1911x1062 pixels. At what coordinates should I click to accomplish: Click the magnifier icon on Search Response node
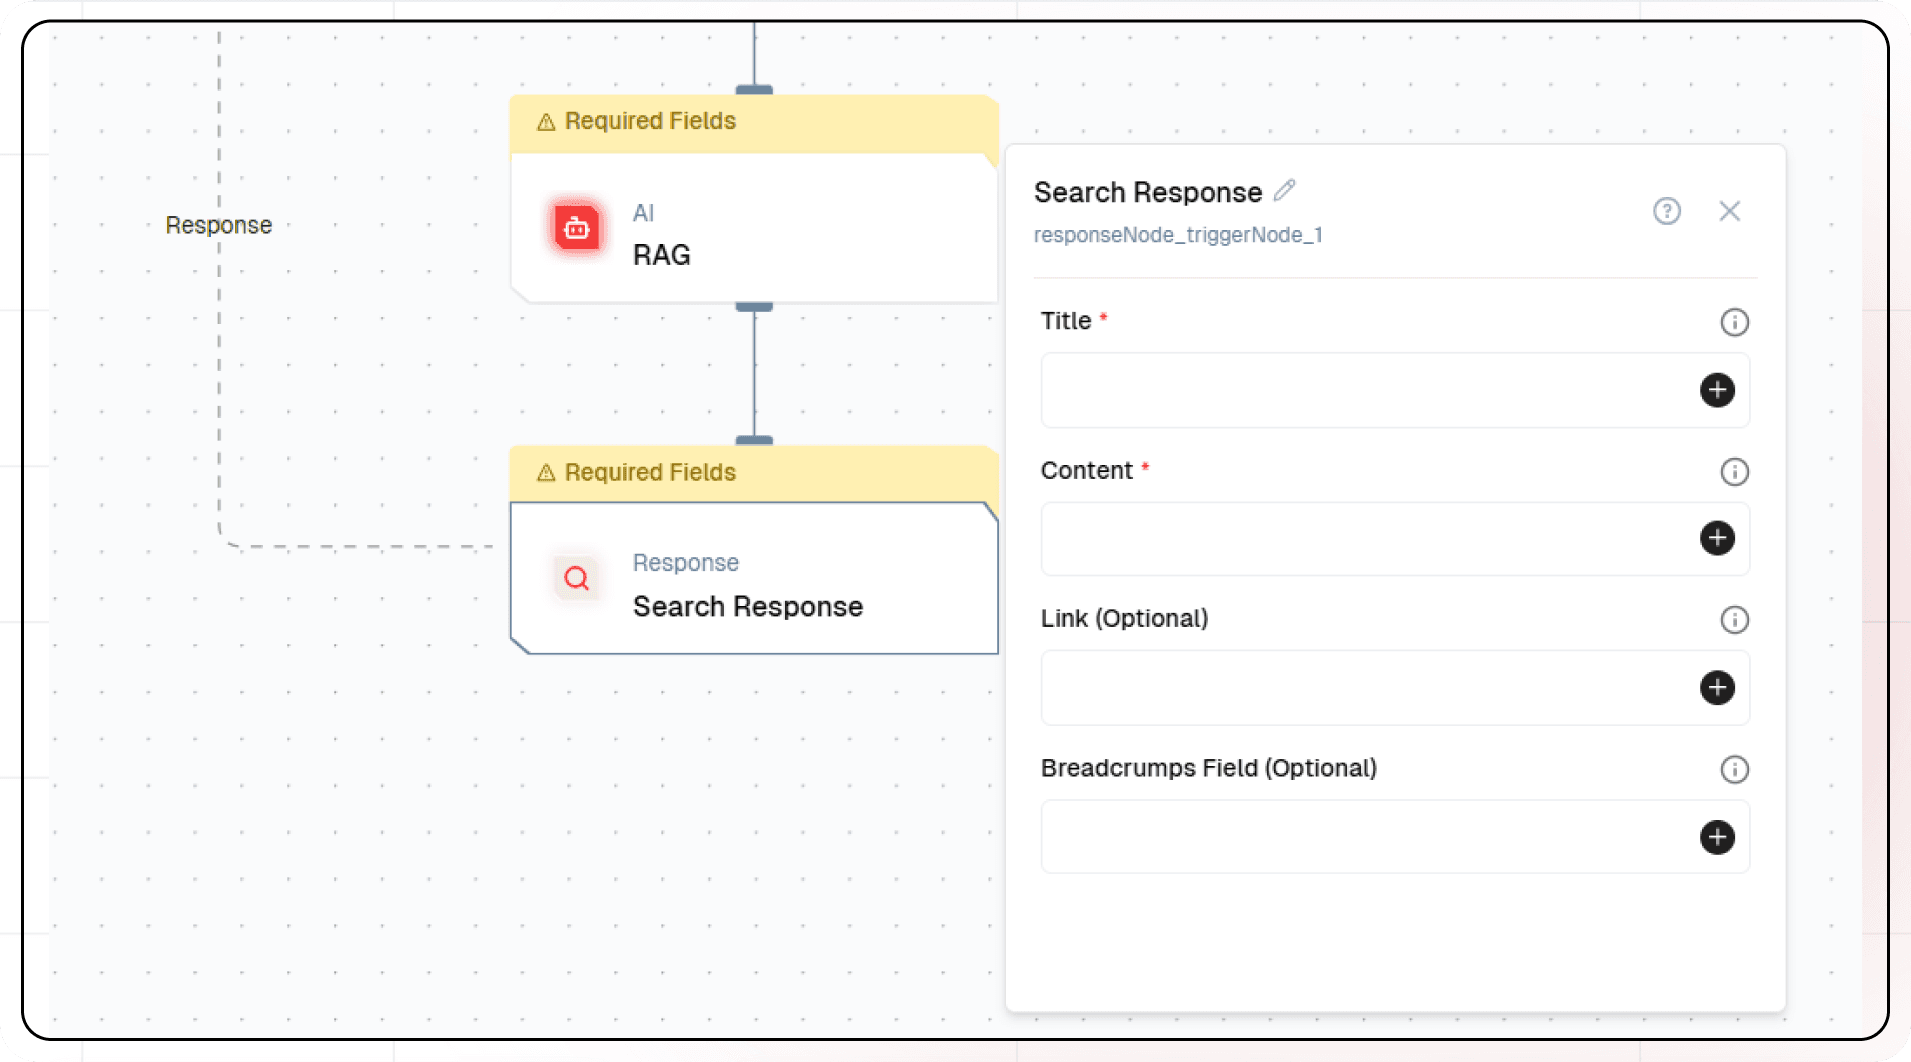point(577,578)
